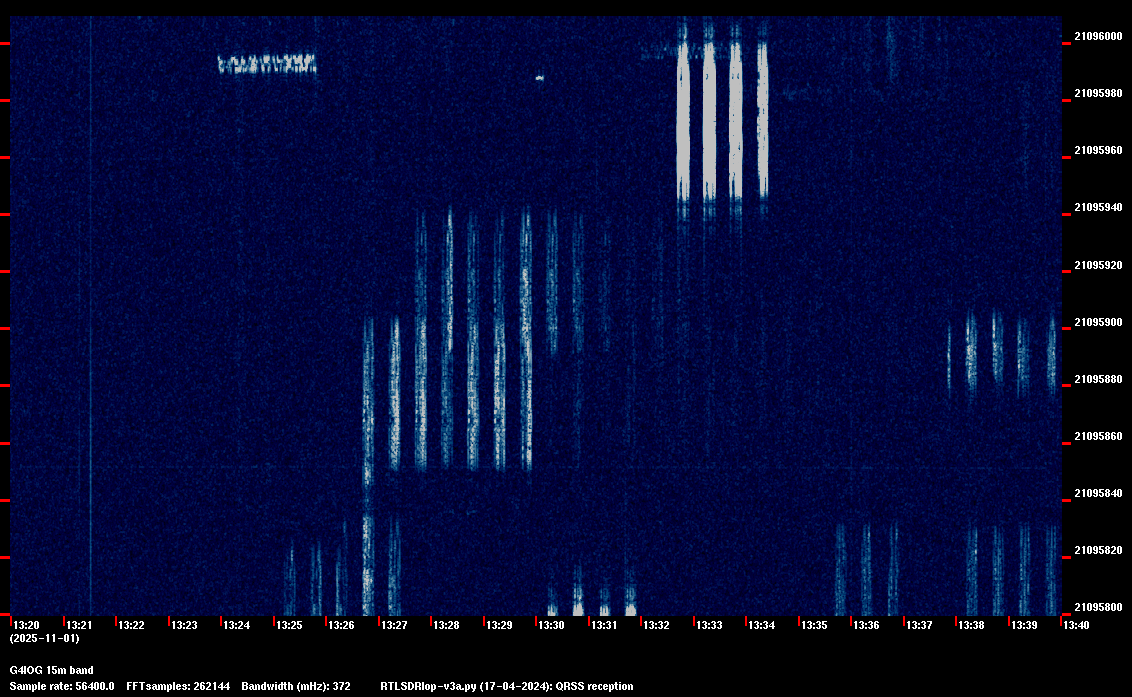Select the 21095840 frequency label
The width and height of the screenshot is (1132, 697).
[x=1099, y=493]
